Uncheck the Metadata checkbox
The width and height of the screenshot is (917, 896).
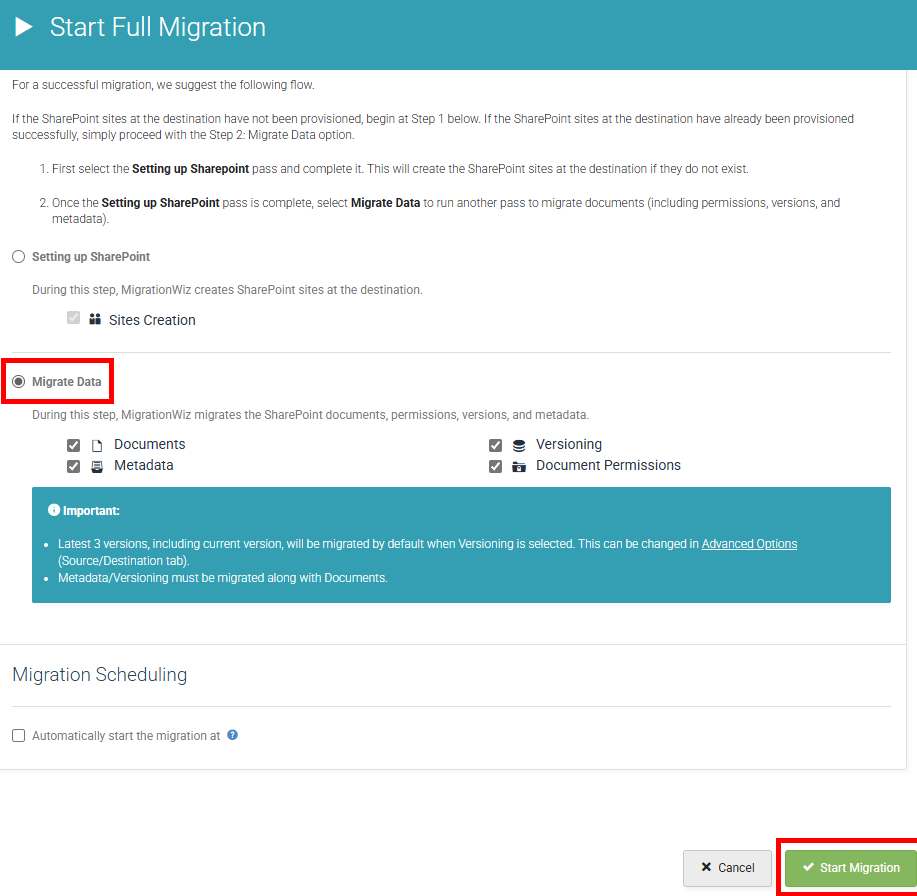pyautogui.click(x=73, y=467)
